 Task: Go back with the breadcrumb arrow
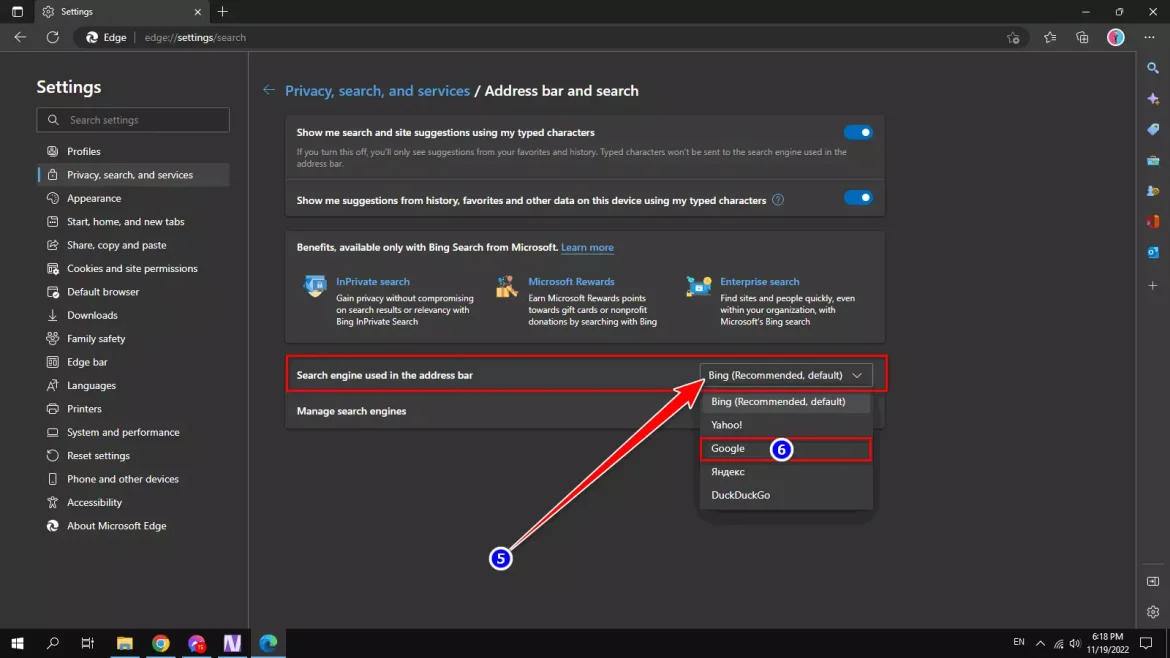tap(269, 90)
